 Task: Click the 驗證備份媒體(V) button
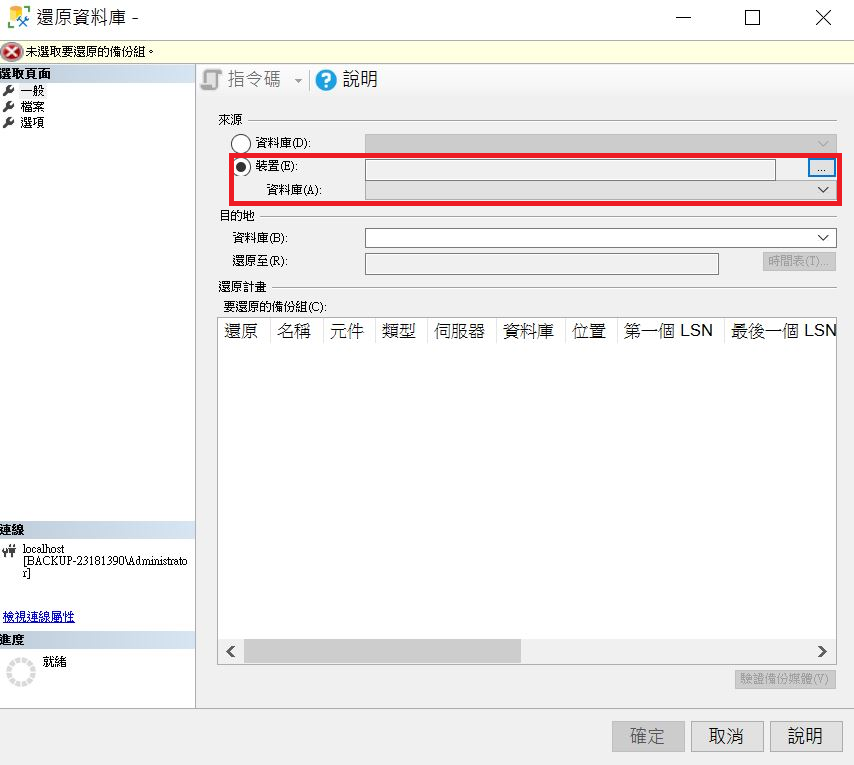point(785,679)
